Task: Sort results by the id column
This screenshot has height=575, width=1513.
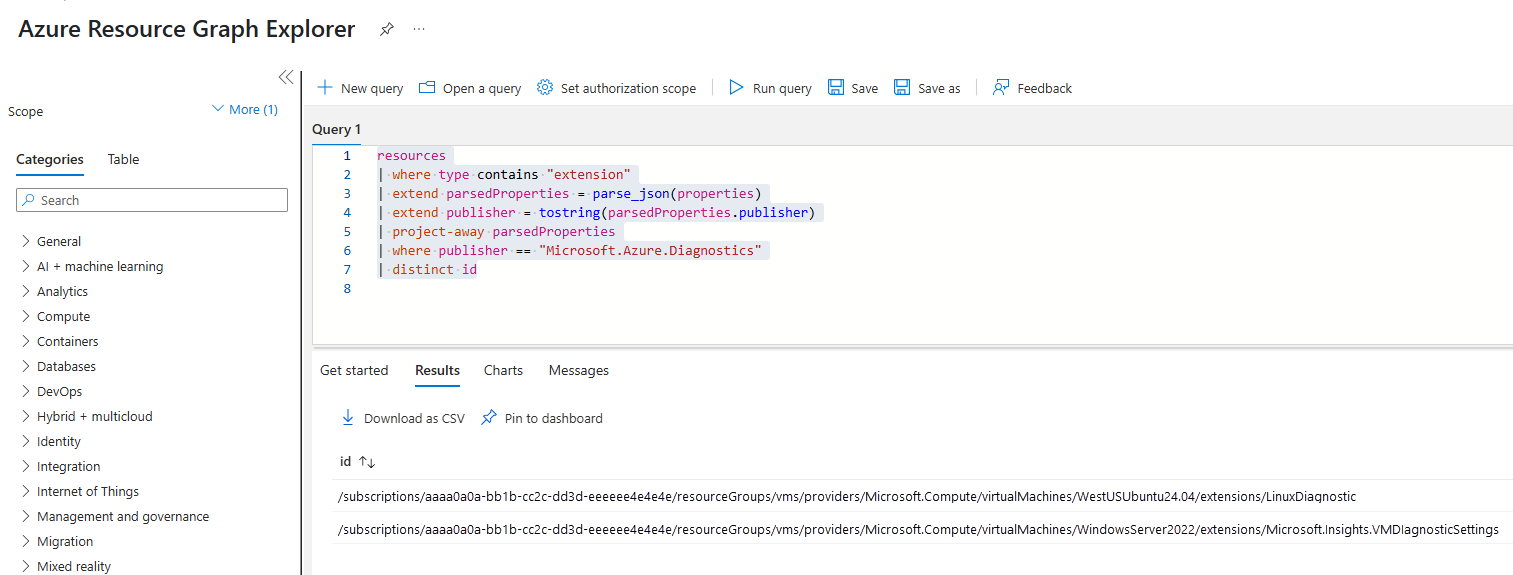Action: click(x=367, y=462)
